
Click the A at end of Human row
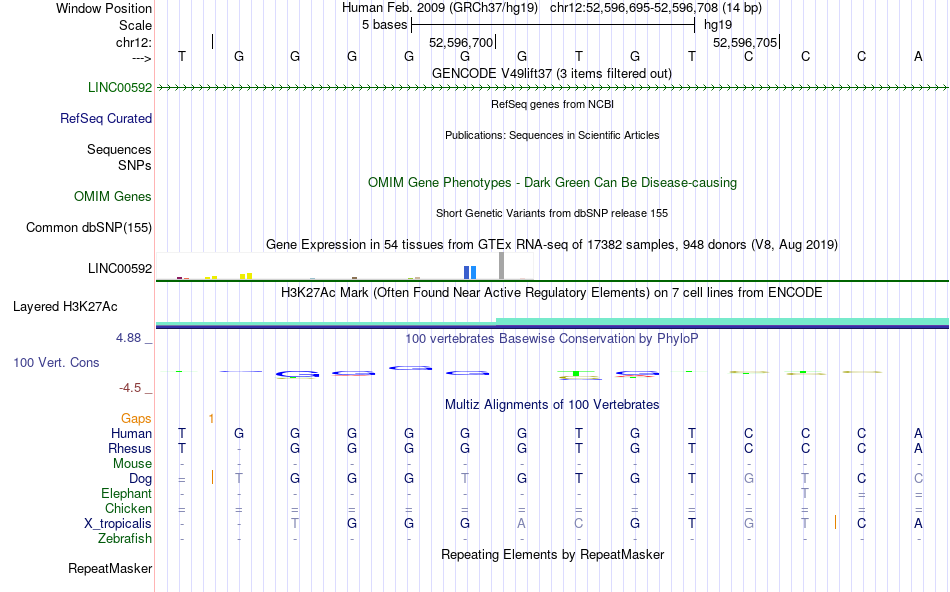918,433
